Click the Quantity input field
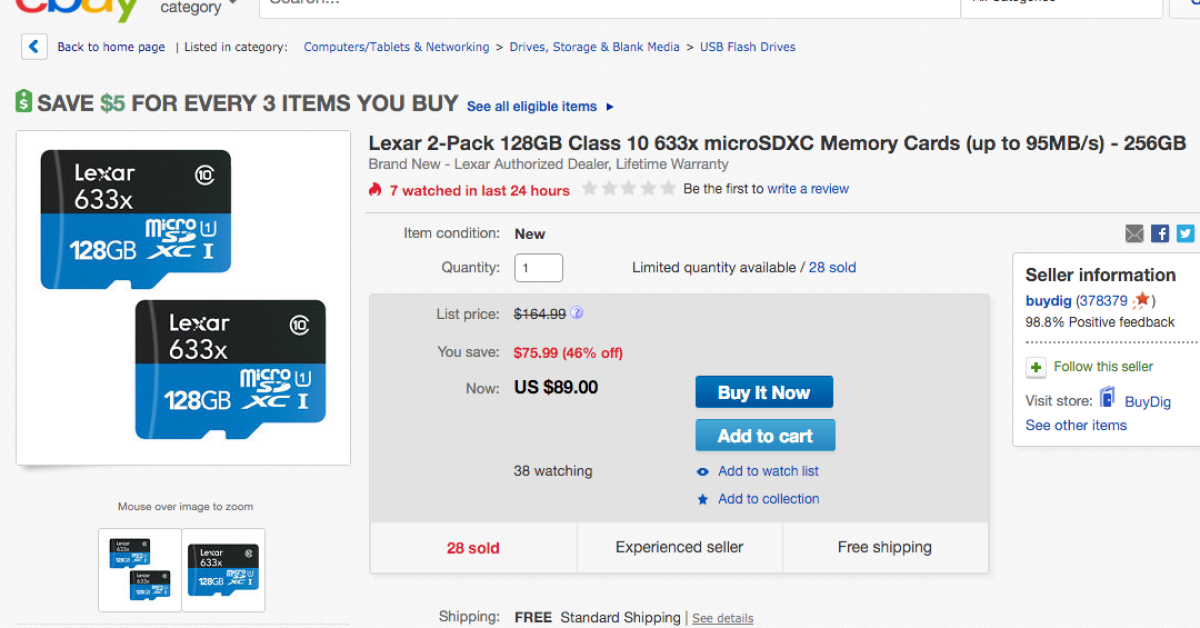The height and width of the screenshot is (628, 1200). tap(538, 268)
